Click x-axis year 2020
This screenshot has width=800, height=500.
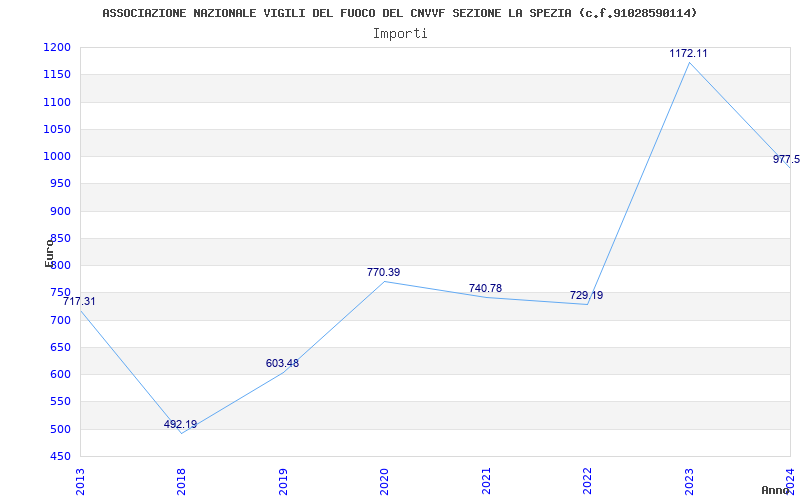[384, 481]
